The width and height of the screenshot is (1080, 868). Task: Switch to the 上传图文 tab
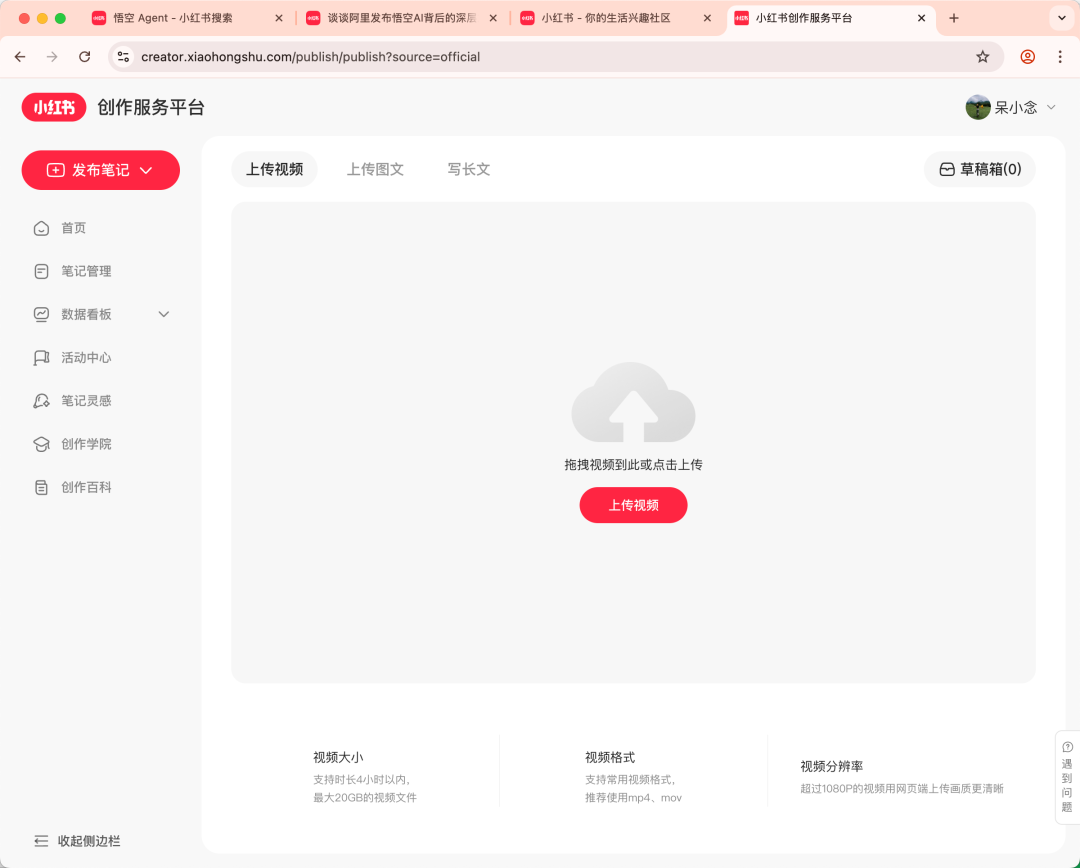coord(375,169)
